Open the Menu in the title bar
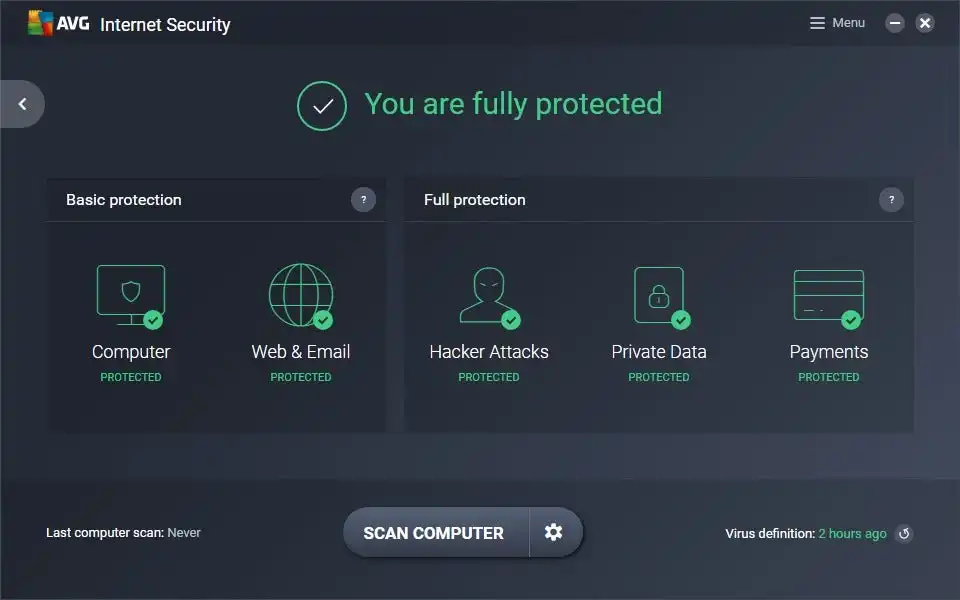 pyautogui.click(x=837, y=22)
